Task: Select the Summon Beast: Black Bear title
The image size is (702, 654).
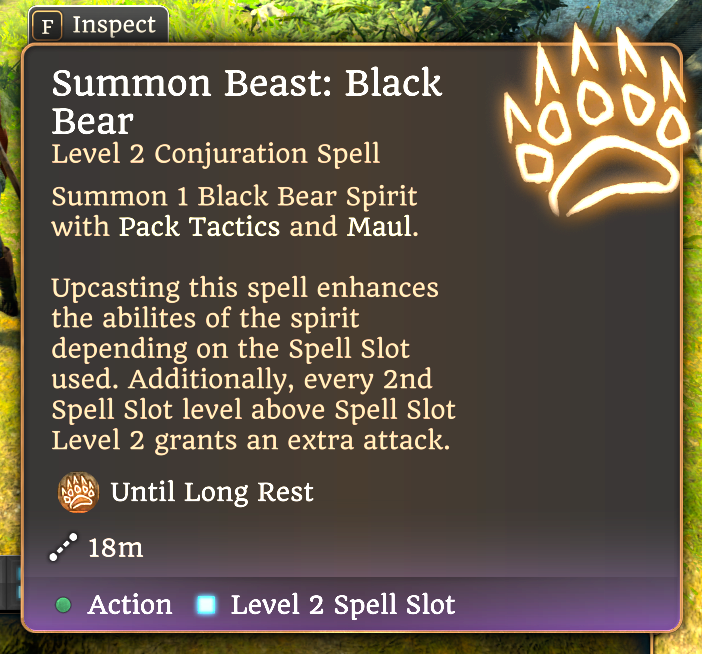Action: [x=246, y=100]
